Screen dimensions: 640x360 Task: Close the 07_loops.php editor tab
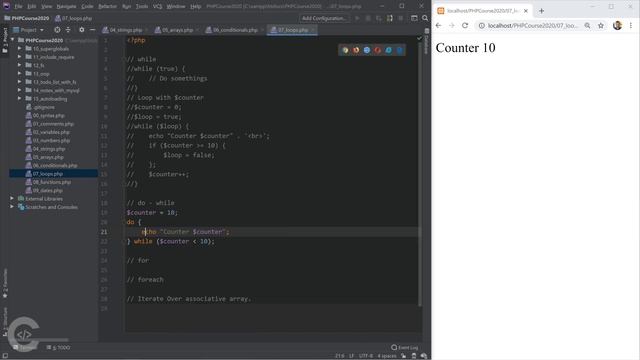(x=313, y=30)
